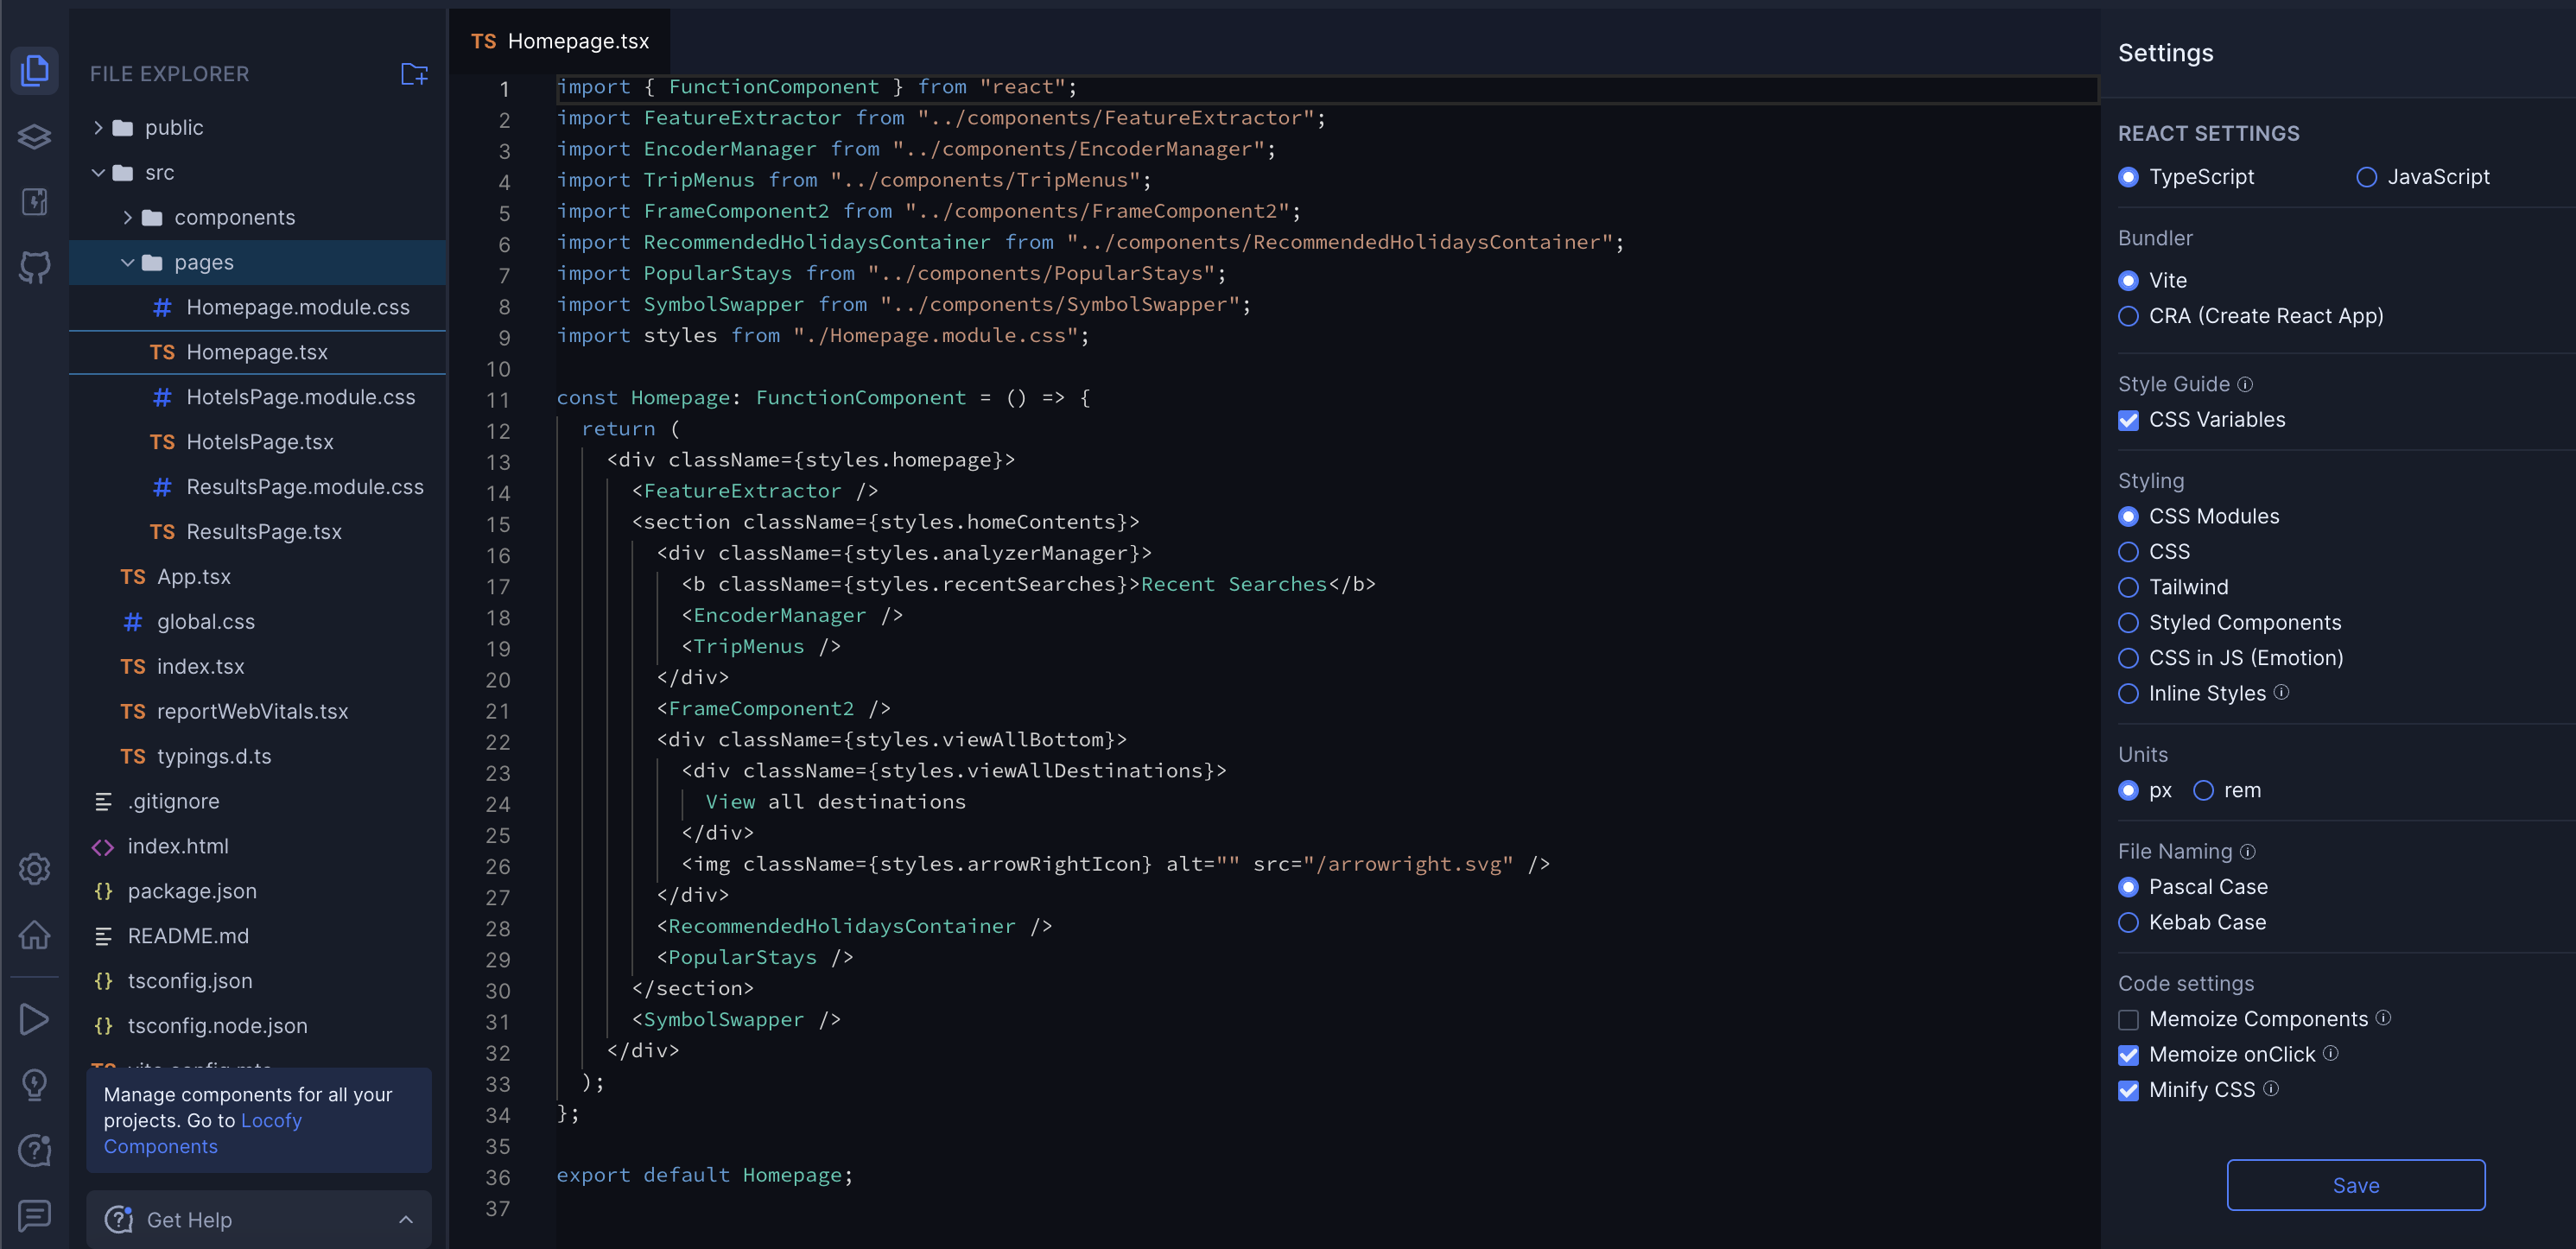Open the File Explorer panel icon
Screen dimensions: 2576x1249
(x=35, y=70)
